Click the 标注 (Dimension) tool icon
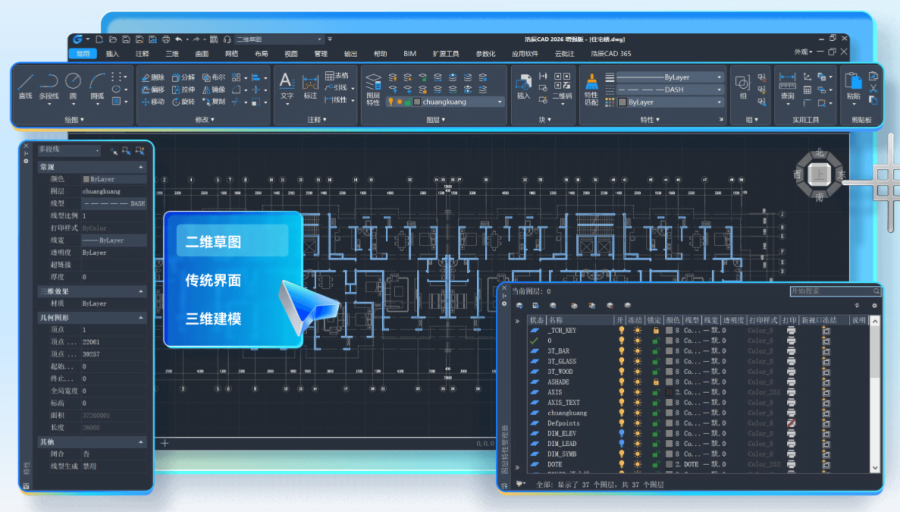The width and height of the screenshot is (900, 512). coord(311,83)
